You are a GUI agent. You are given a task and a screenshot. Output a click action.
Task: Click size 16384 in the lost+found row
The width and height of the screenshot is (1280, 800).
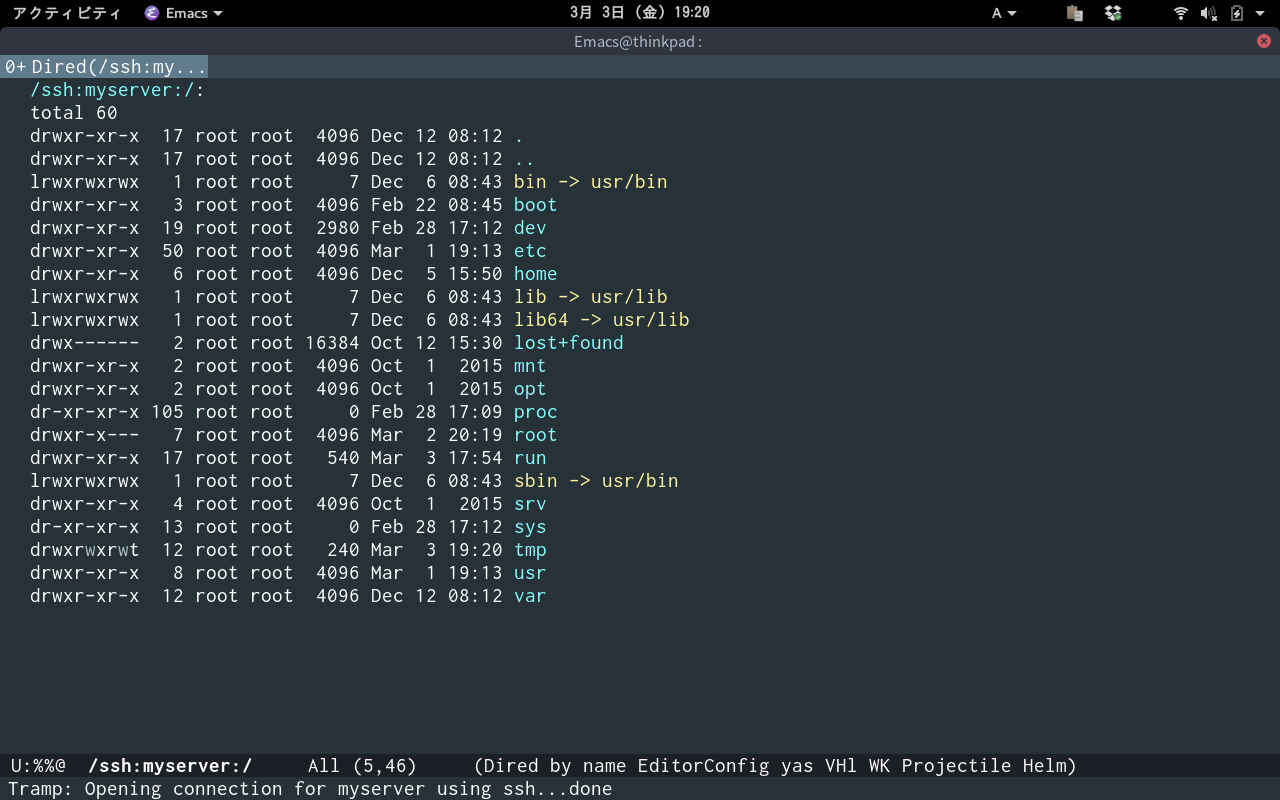coord(332,343)
